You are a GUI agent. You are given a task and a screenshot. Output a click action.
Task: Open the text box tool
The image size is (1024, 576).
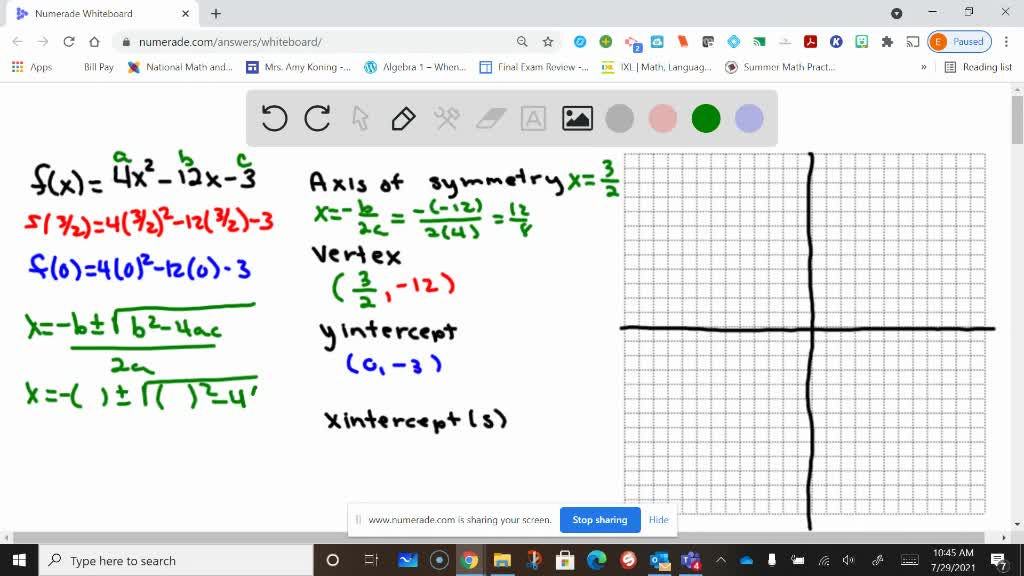531,118
